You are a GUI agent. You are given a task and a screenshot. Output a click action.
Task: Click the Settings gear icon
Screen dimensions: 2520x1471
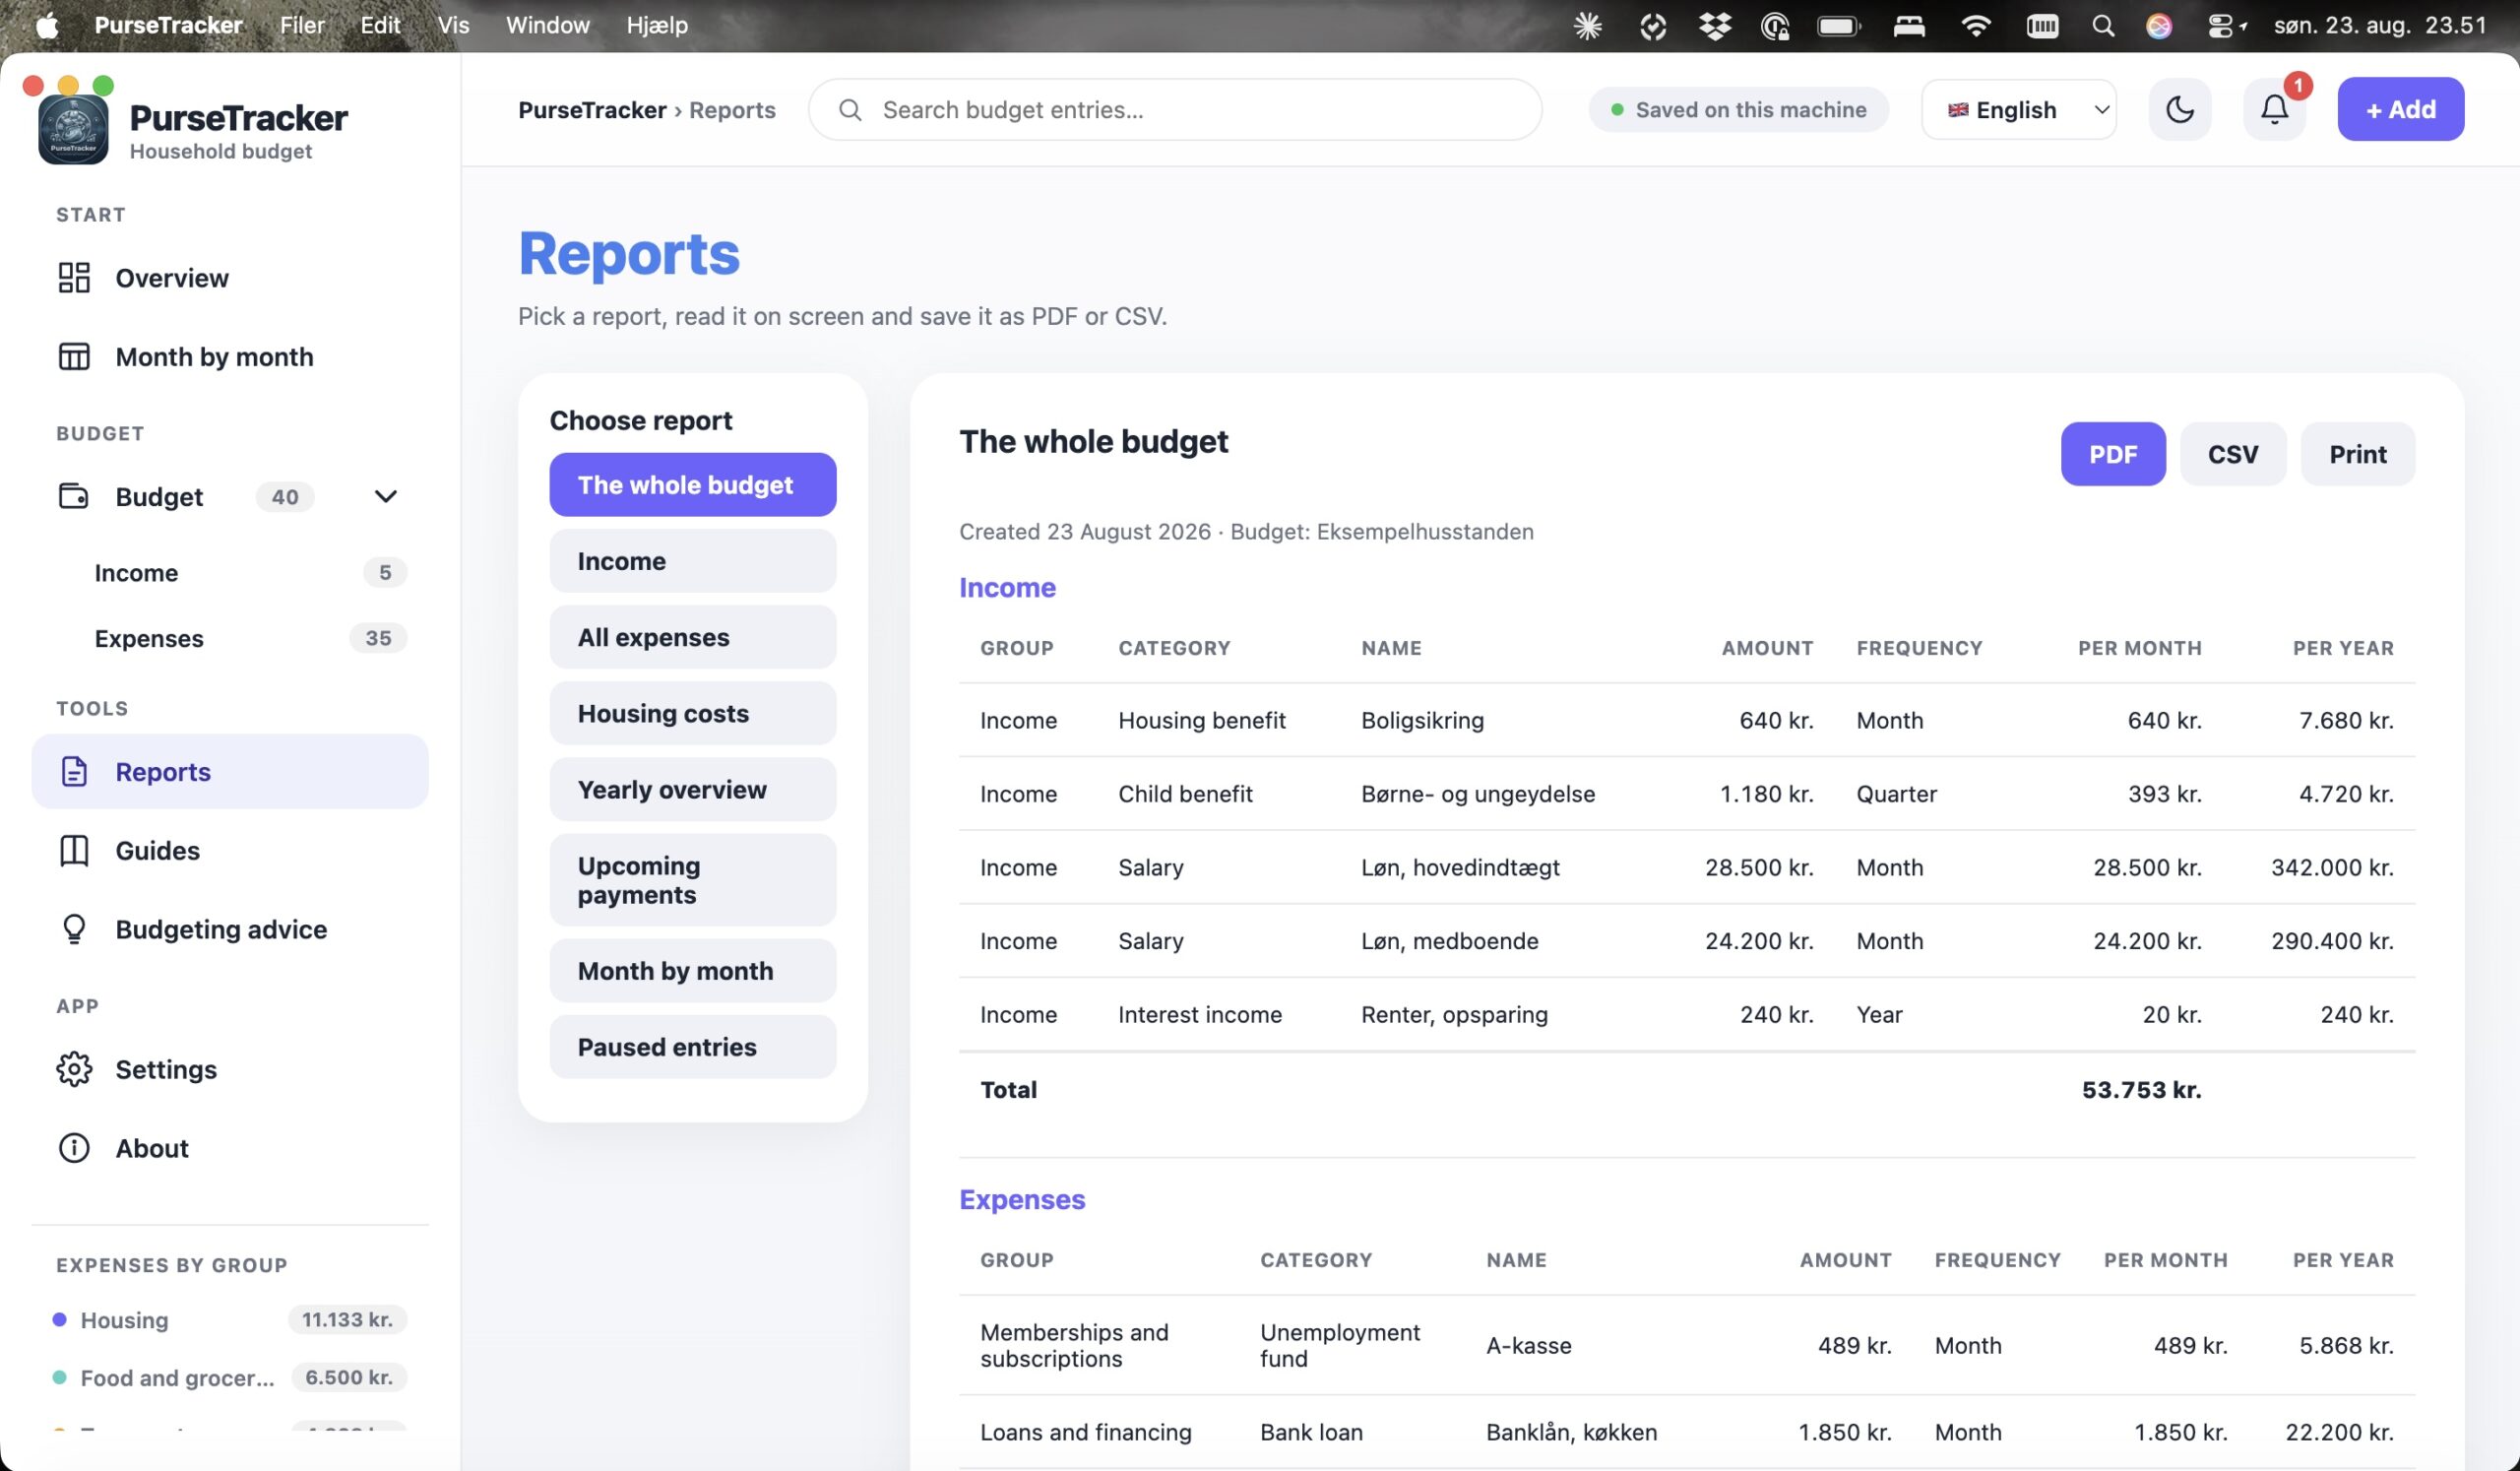[74, 1069]
